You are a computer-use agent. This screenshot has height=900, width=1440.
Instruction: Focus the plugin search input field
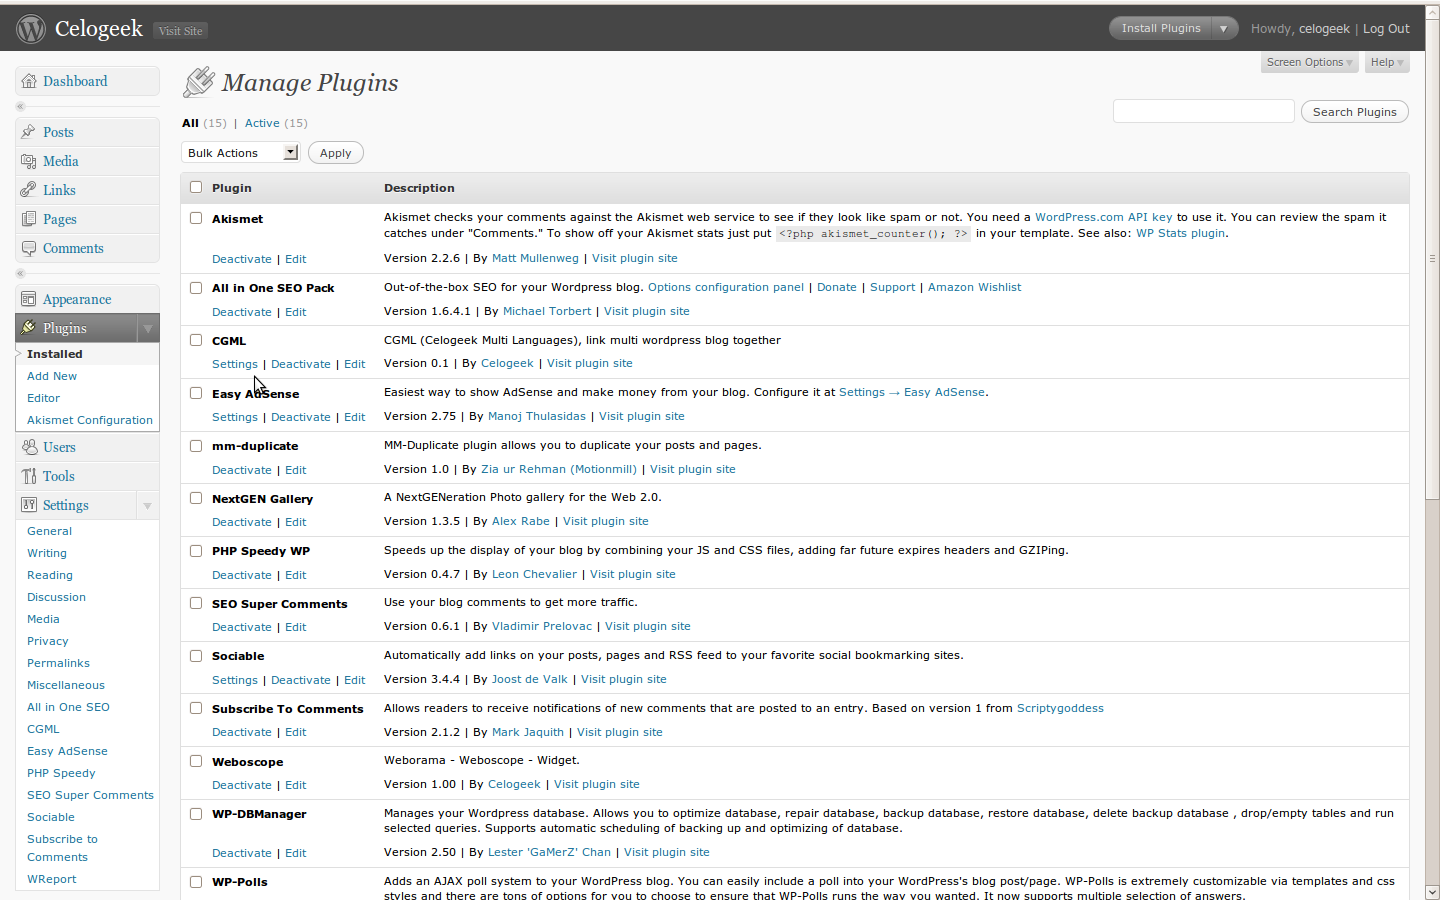[1204, 111]
